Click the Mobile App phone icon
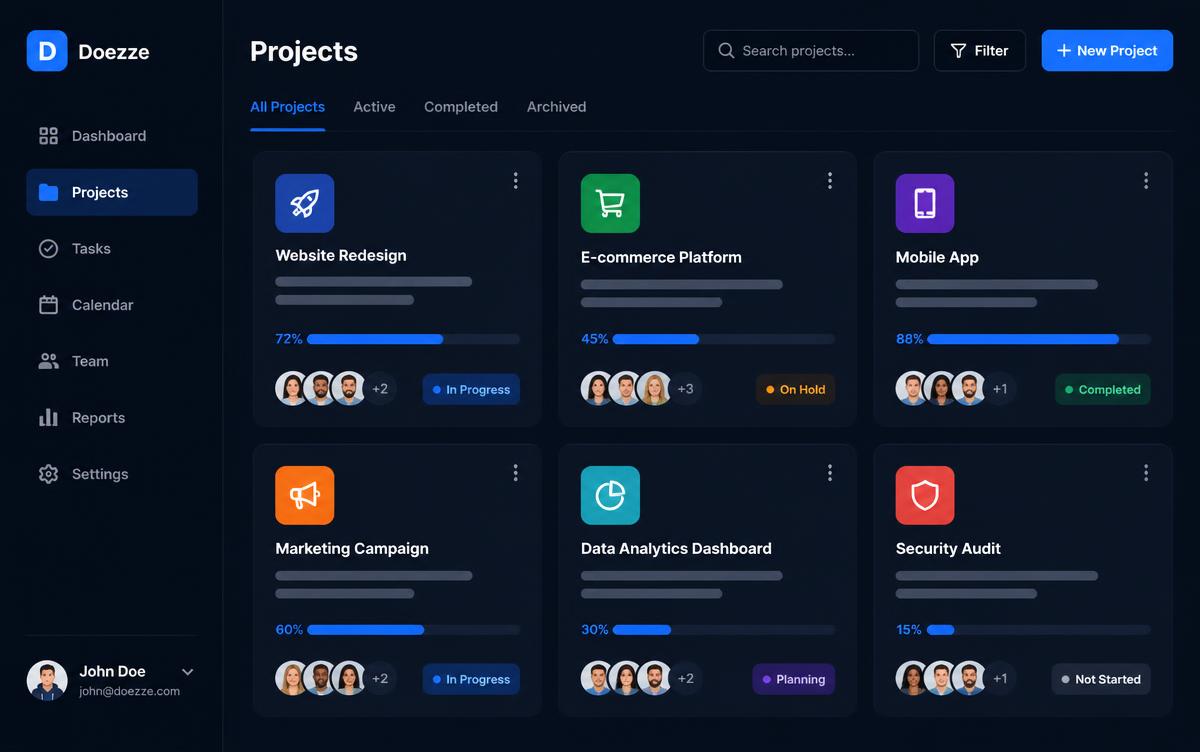 click(925, 204)
